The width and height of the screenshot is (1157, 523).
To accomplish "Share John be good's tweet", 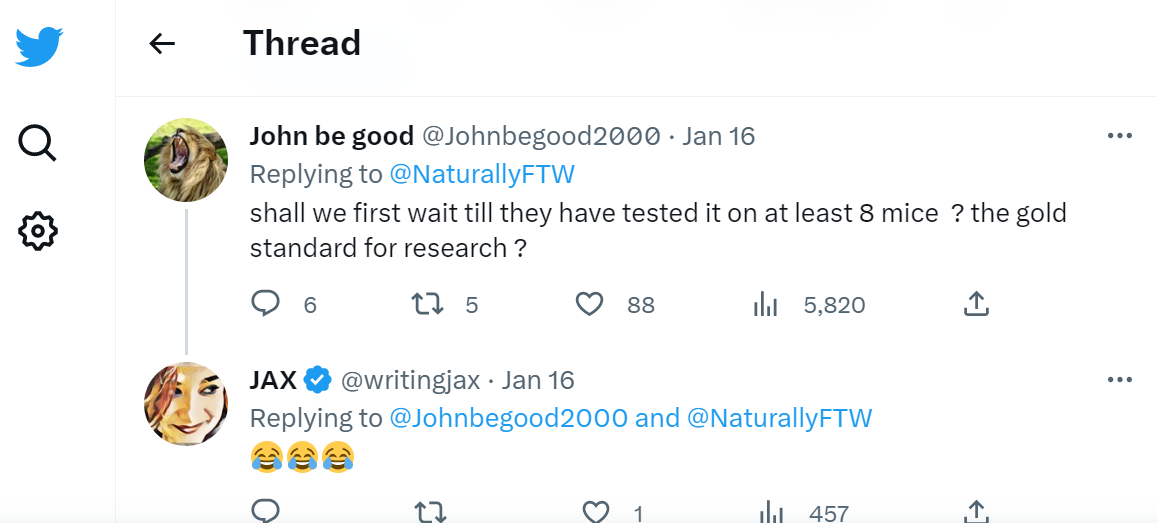I will point(976,303).
